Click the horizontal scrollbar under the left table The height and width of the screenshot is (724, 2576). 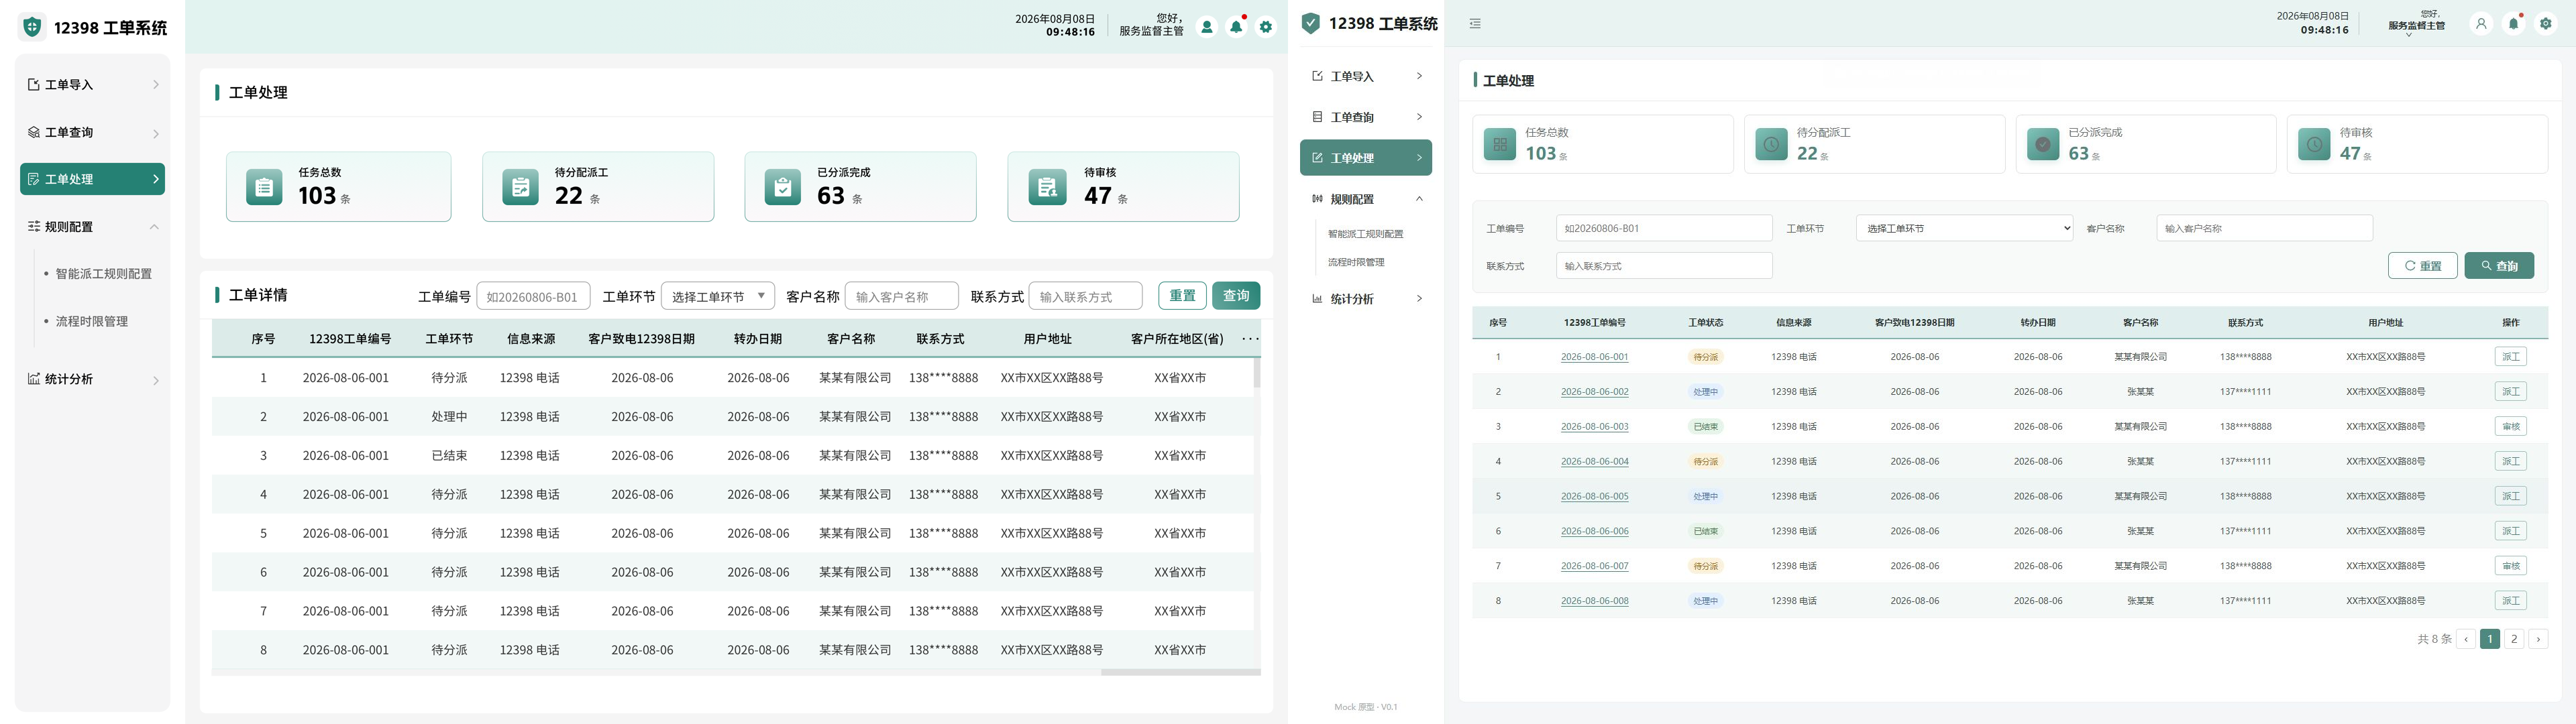point(1180,673)
